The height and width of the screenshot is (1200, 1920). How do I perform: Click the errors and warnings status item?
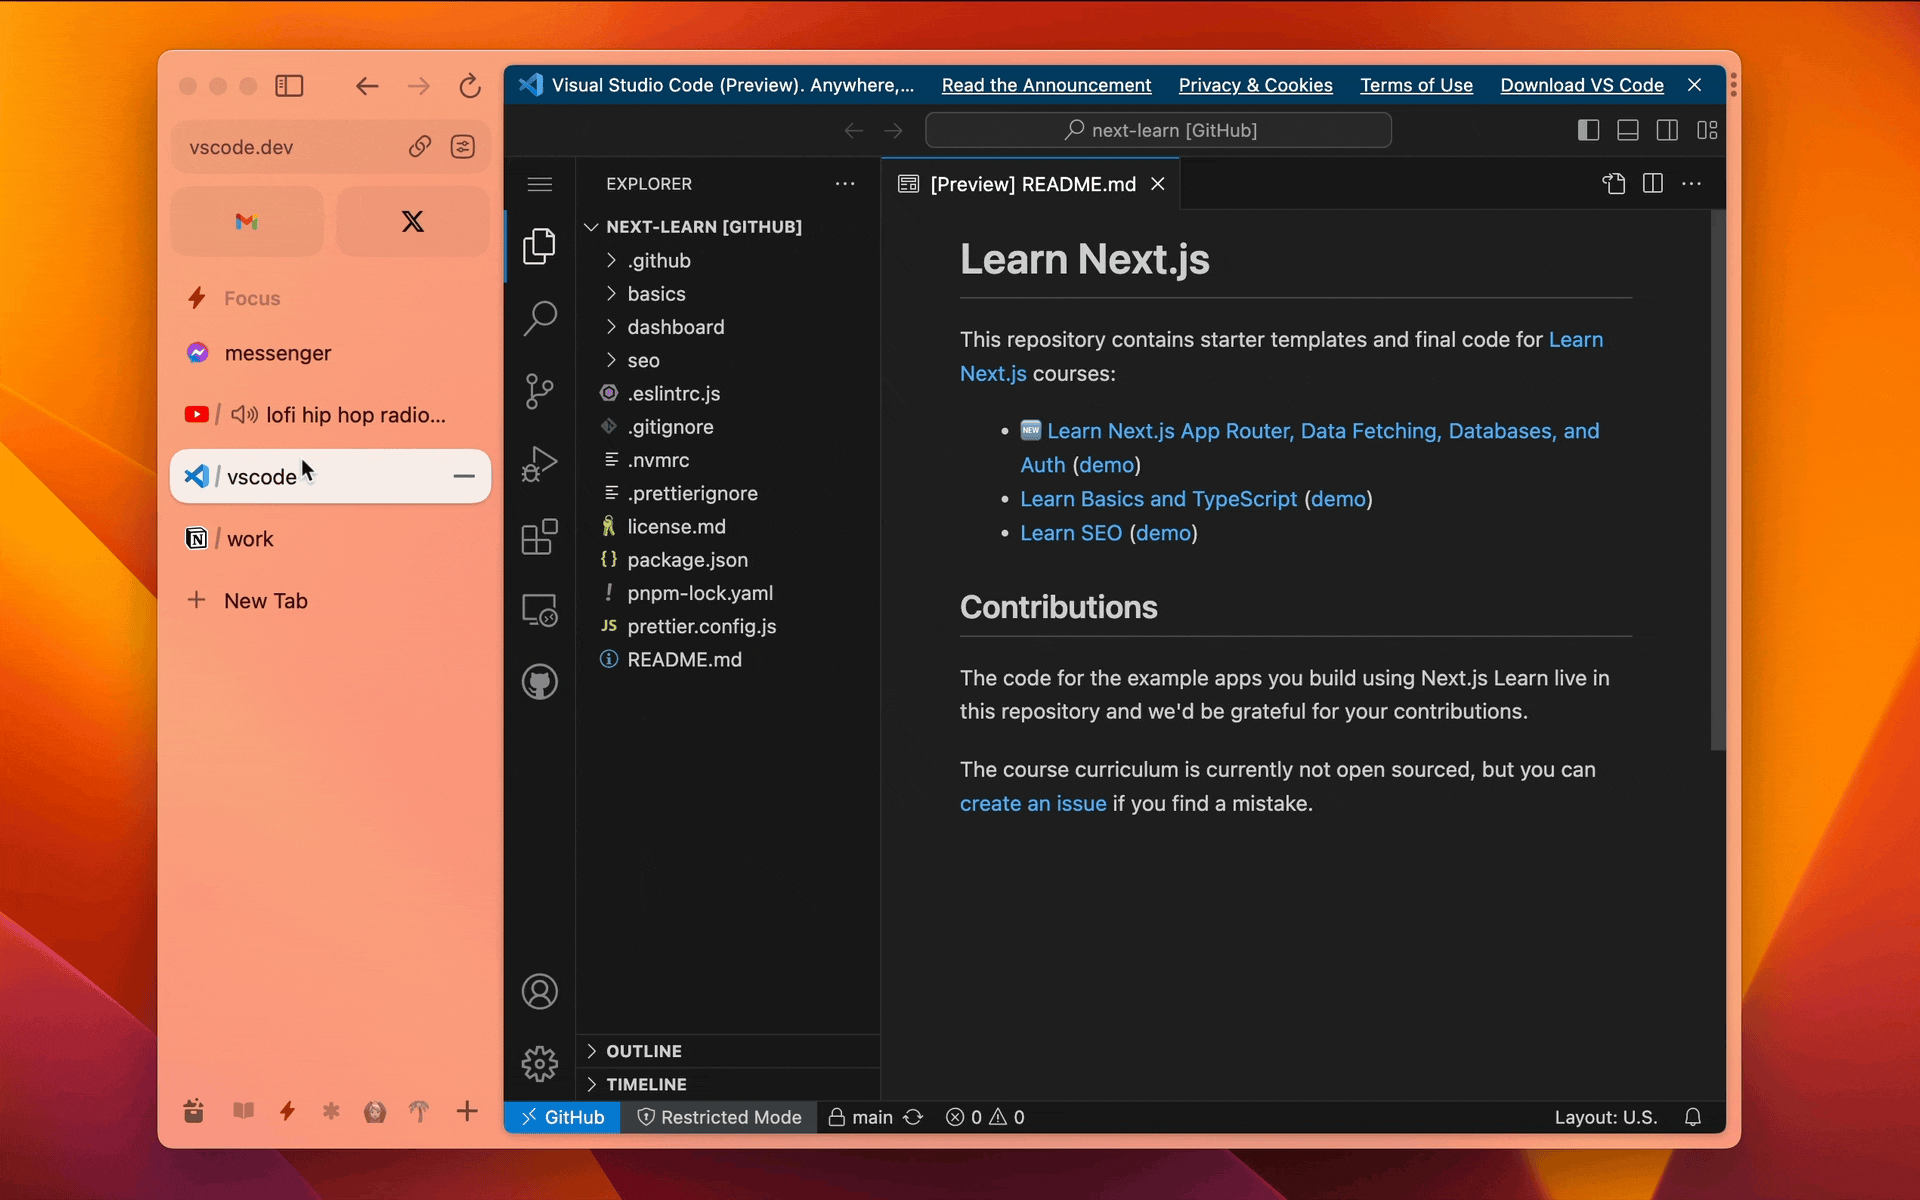coord(985,1117)
